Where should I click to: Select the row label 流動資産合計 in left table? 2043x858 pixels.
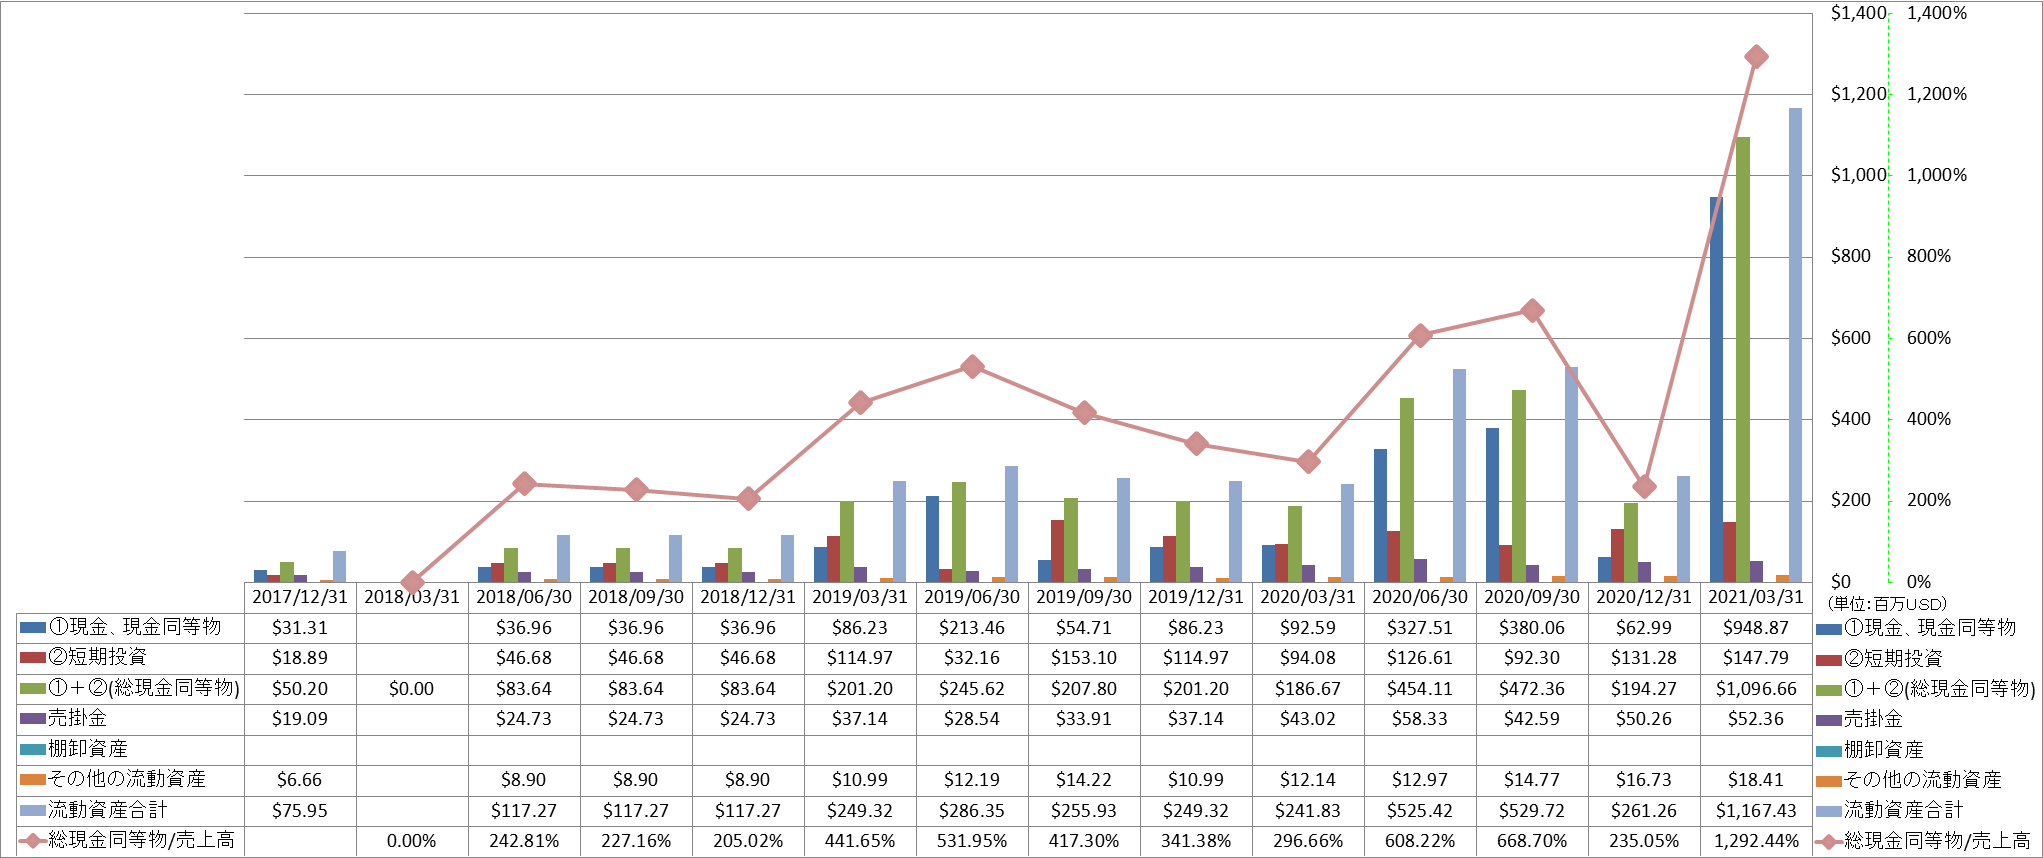(108, 810)
